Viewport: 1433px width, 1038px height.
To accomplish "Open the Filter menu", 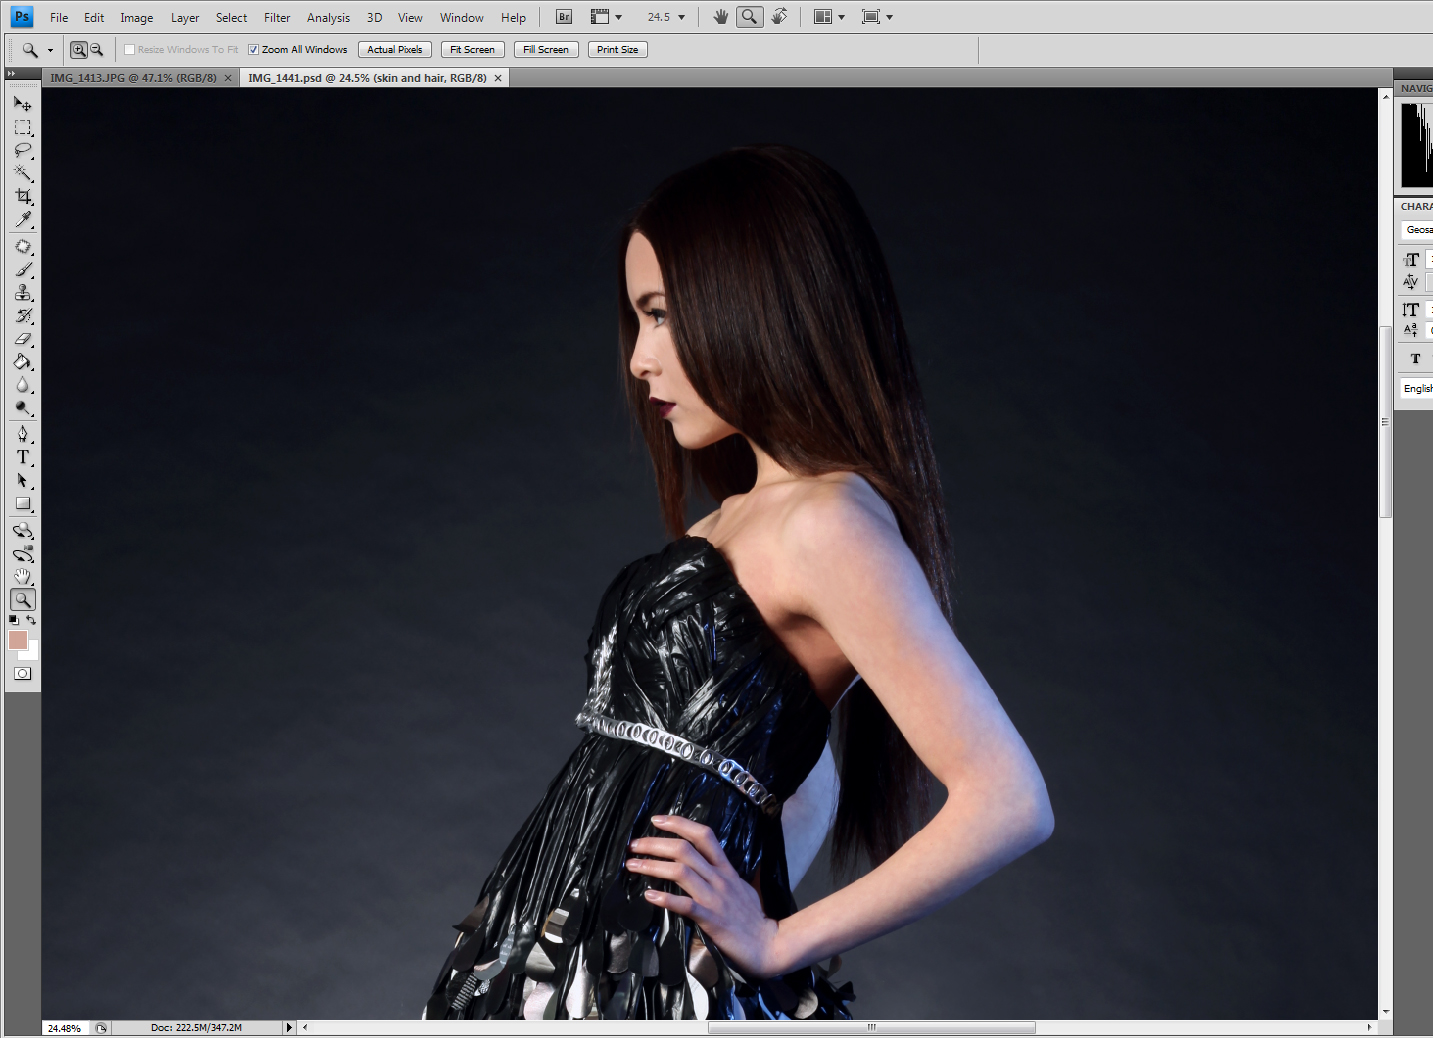I will [277, 17].
